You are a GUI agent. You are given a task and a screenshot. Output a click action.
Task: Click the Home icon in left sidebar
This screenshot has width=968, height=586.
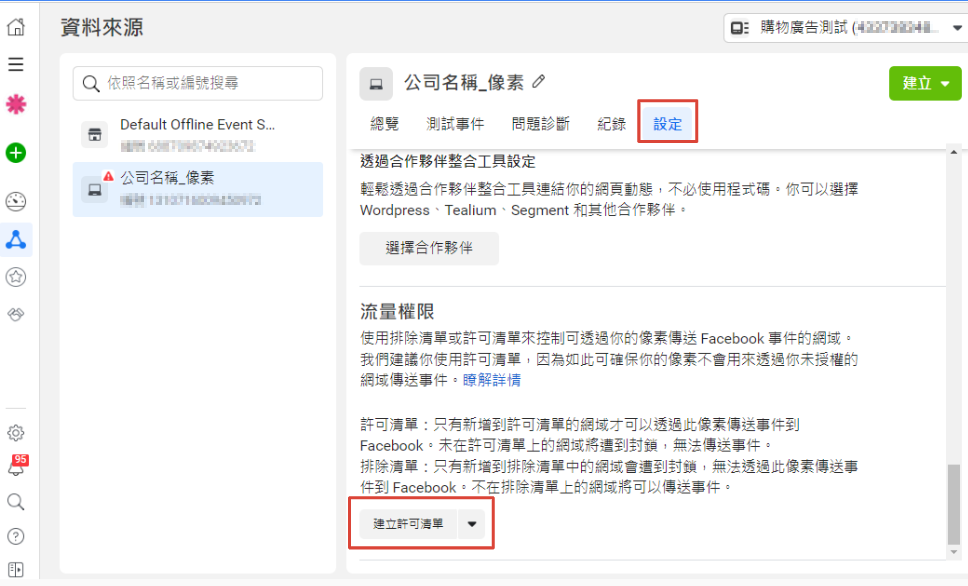16,27
